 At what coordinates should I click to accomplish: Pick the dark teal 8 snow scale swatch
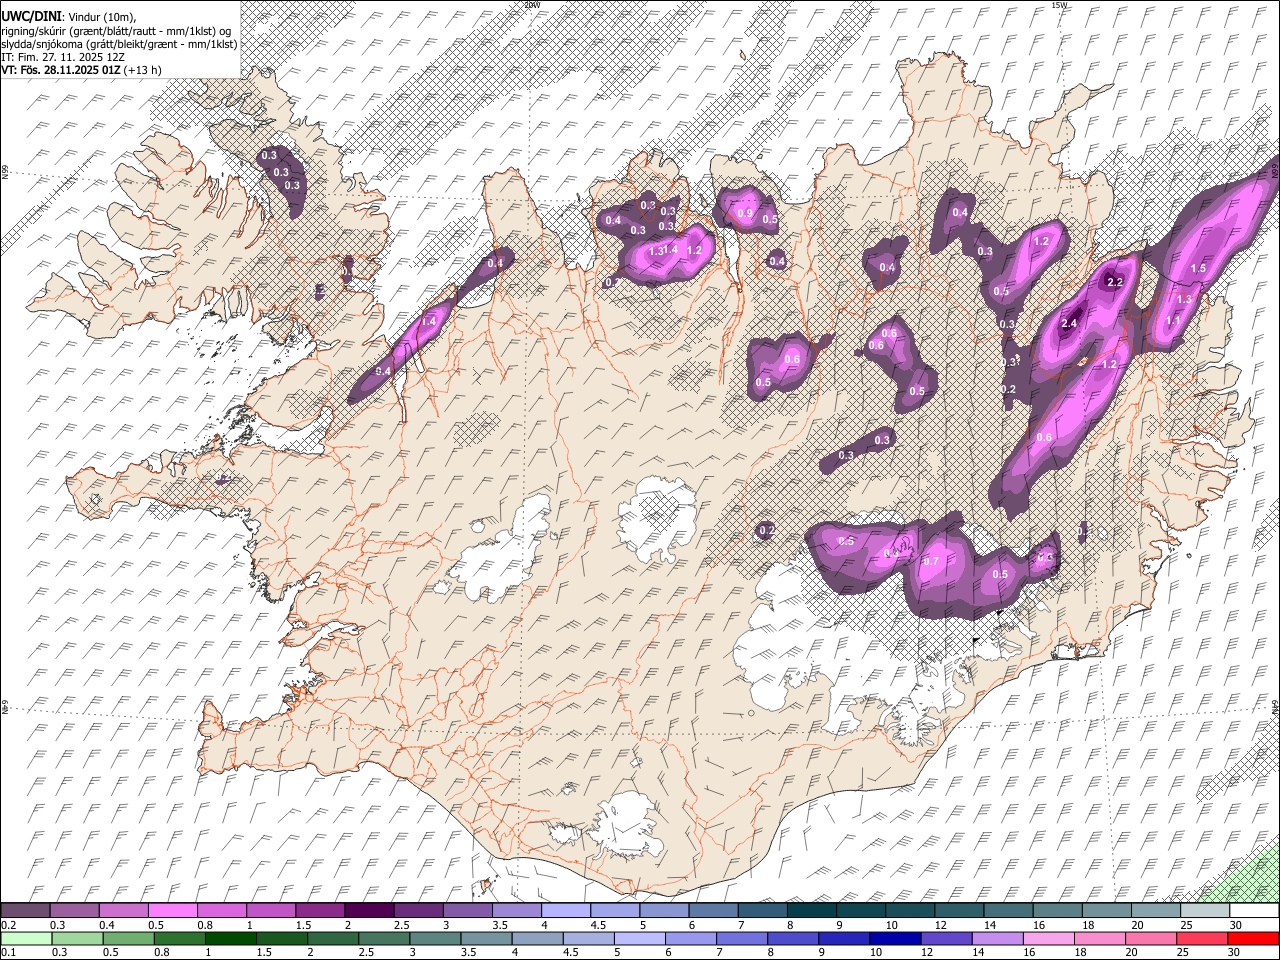(x=811, y=911)
